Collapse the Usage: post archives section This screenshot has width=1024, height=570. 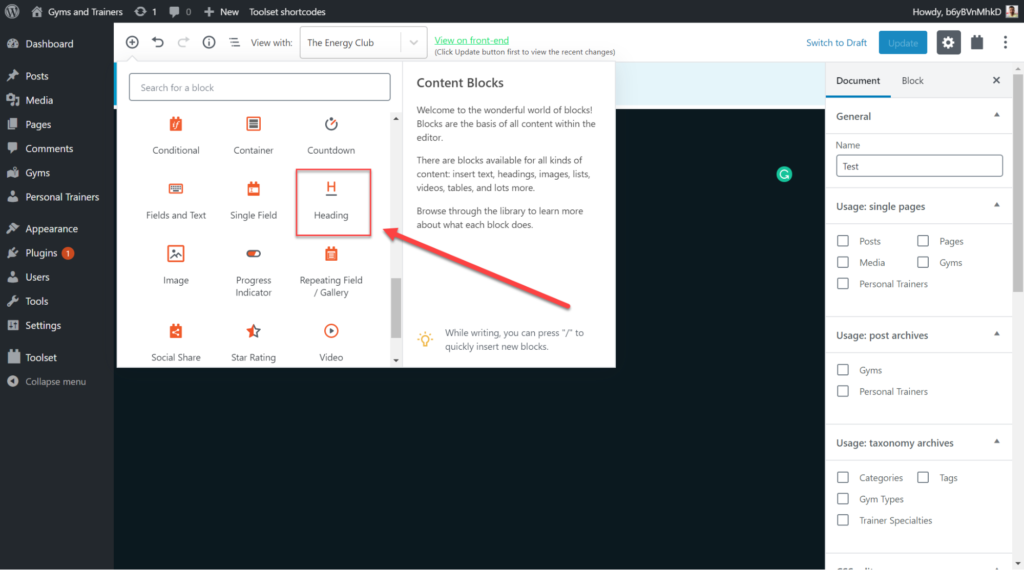click(x=919, y=335)
